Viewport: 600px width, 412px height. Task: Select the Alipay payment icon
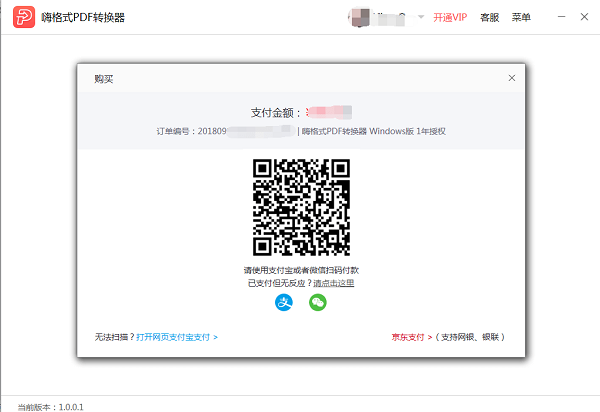pos(284,303)
